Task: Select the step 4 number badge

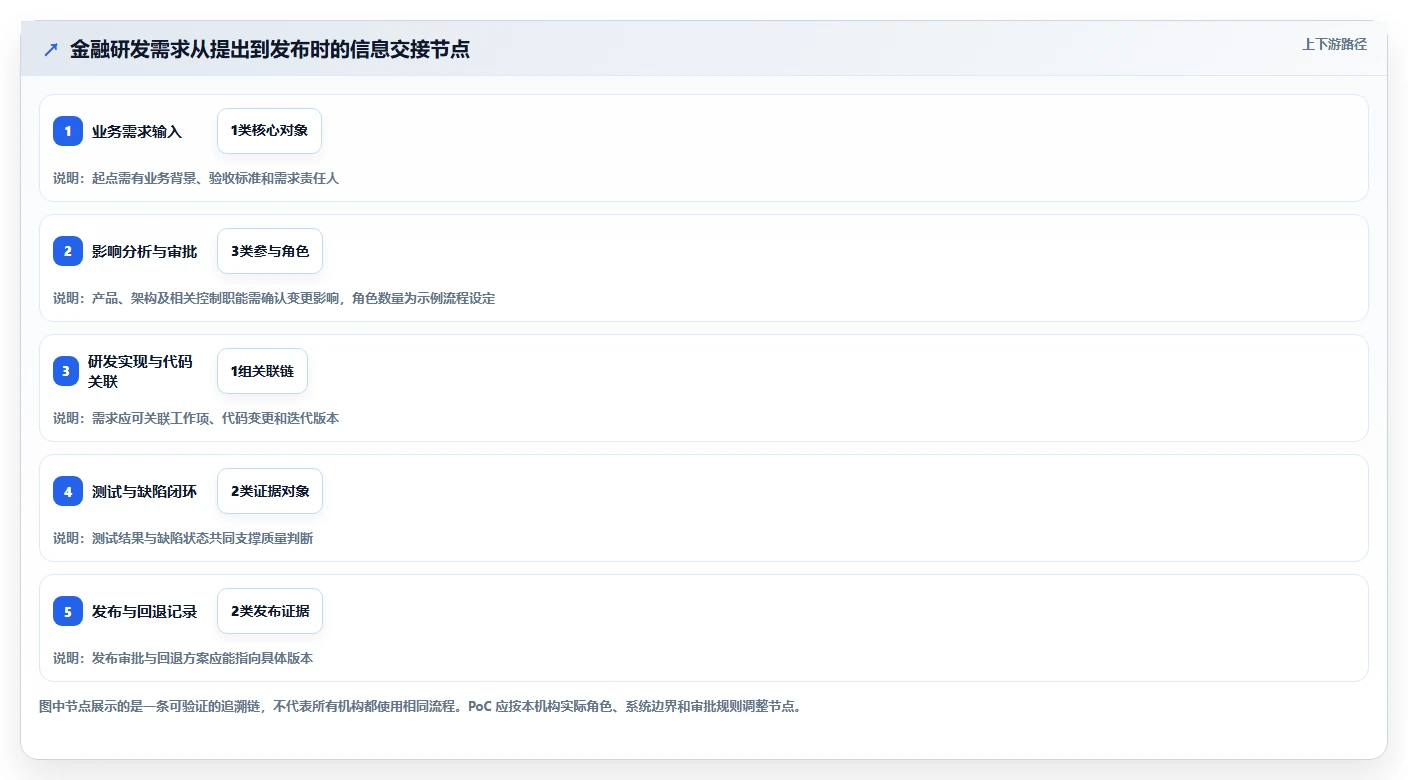Action: [x=68, y=491]
